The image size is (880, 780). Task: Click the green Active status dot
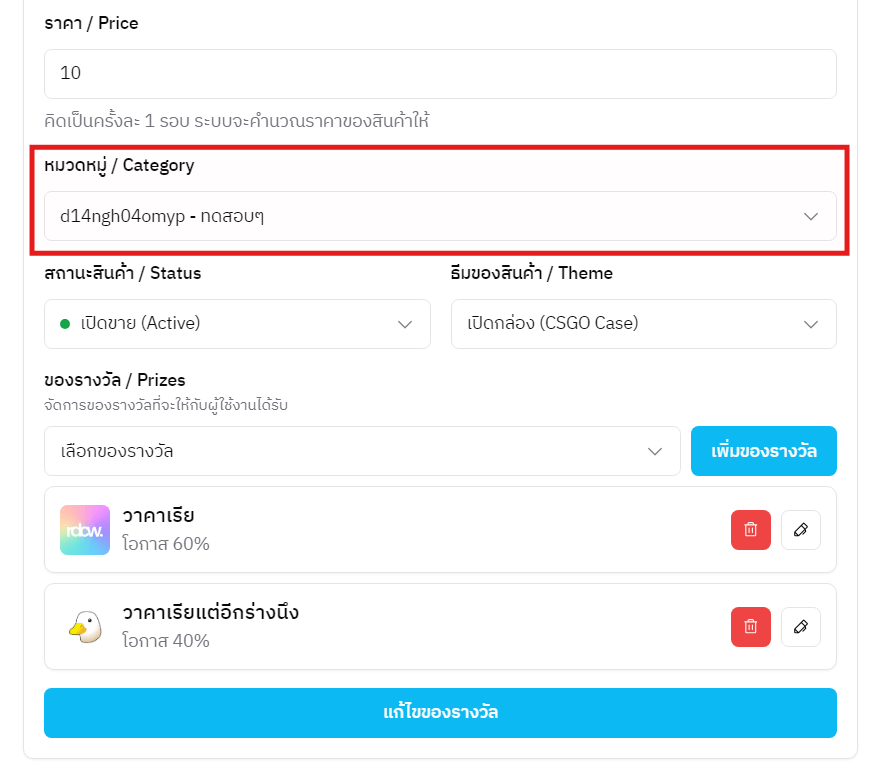65,324
